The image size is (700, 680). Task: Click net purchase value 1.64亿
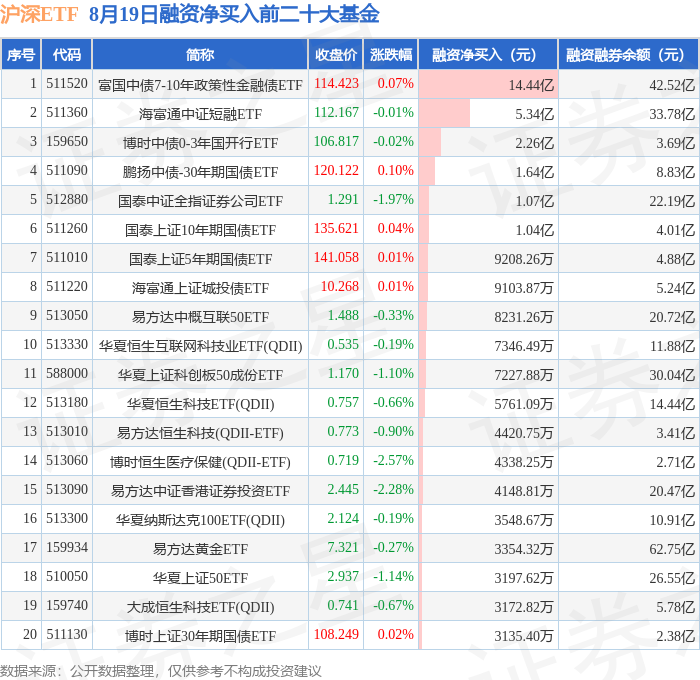point(534,172)
